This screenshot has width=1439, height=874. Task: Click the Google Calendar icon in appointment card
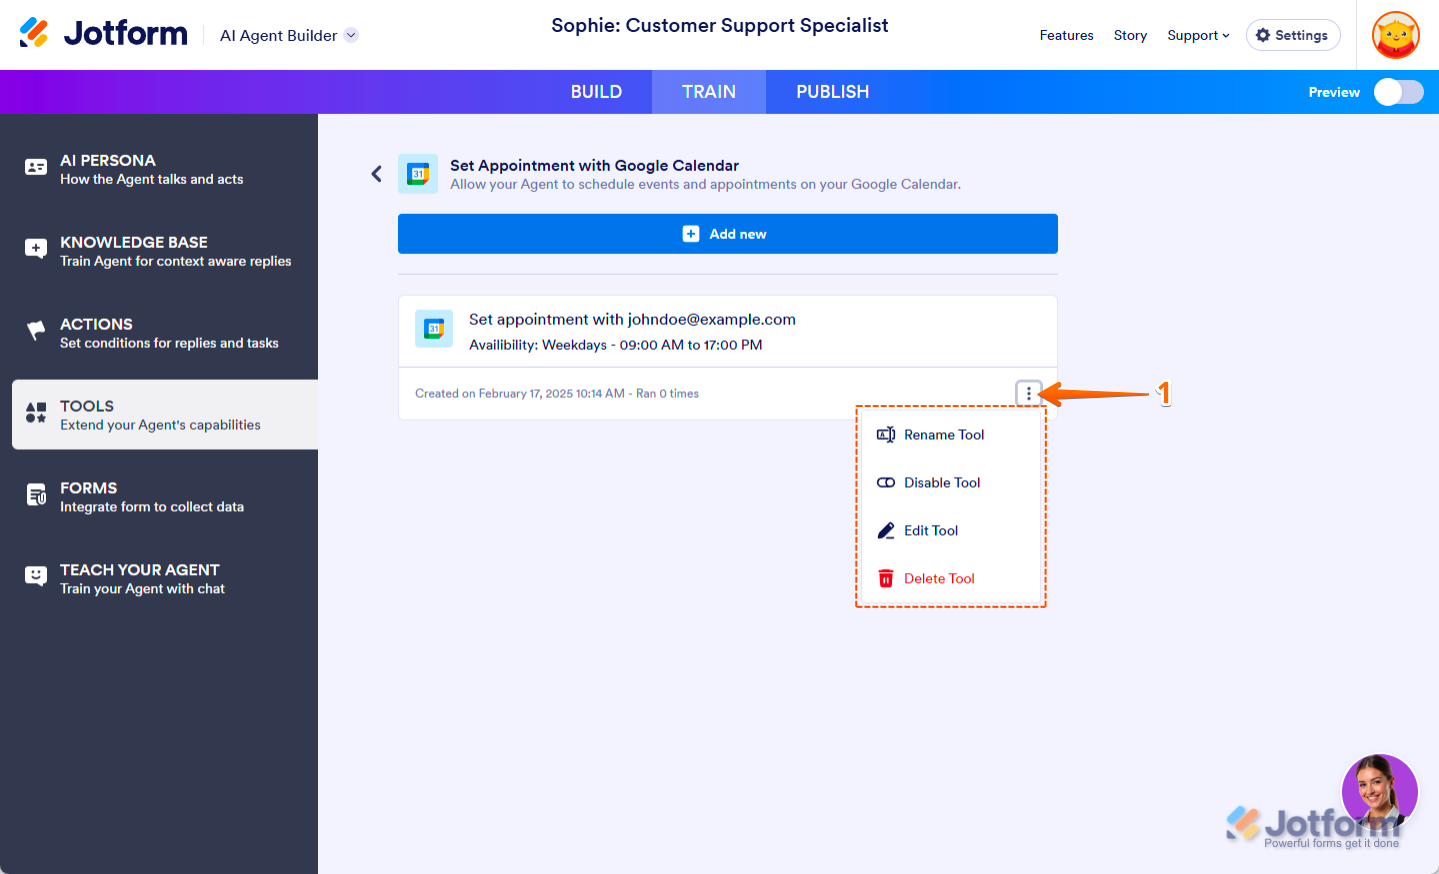pos(434,329)
